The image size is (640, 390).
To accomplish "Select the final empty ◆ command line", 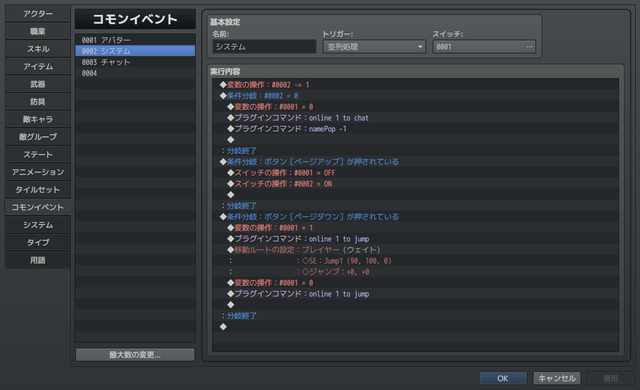I will 416,327.
